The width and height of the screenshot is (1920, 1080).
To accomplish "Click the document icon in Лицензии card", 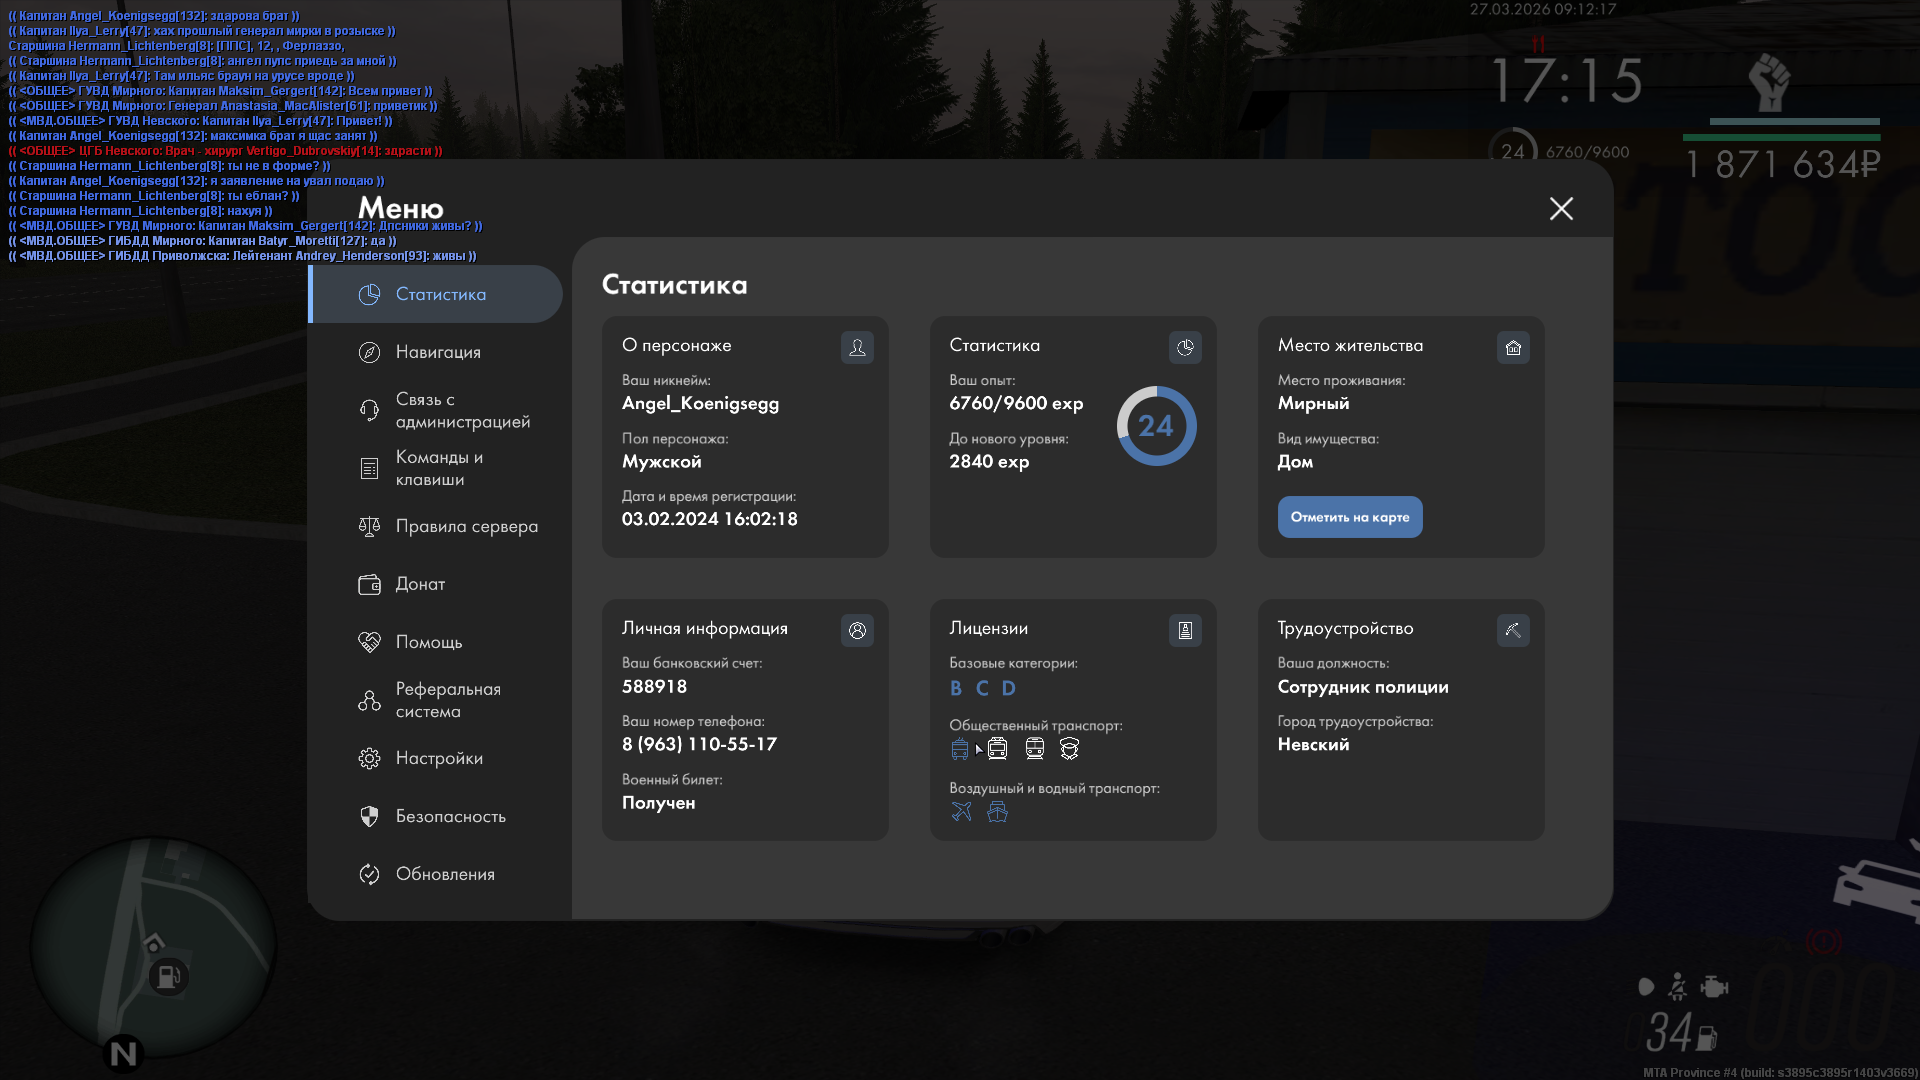I will pyautogui.click(x=1185, y=630).
